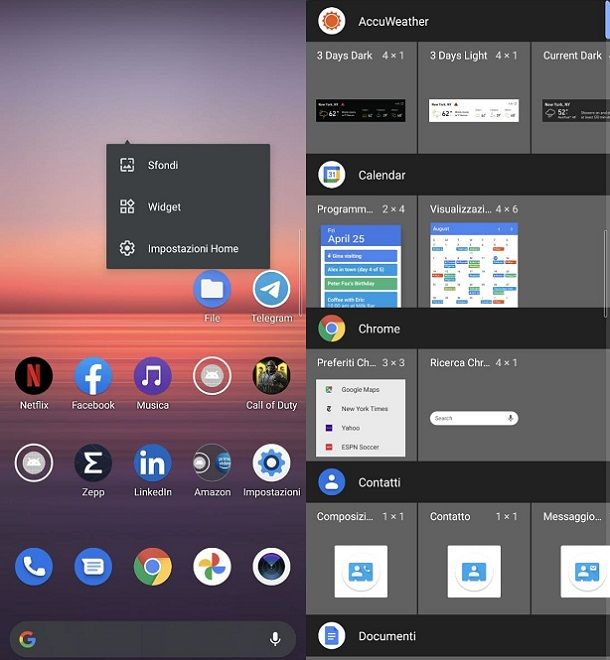Select the 3 Days Dark weather widget

pos(361,98)
